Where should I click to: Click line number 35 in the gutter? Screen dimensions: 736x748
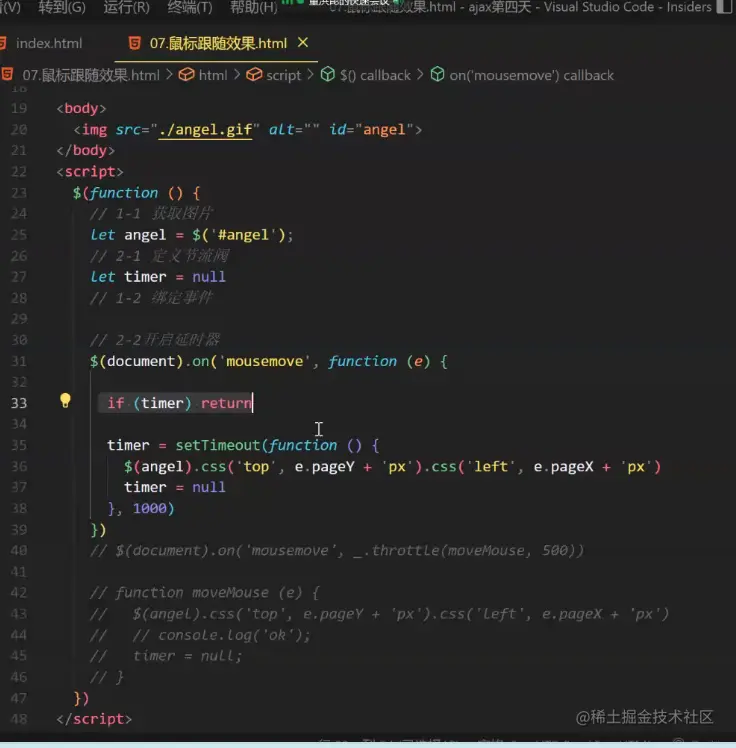click(x=19, y=445)
